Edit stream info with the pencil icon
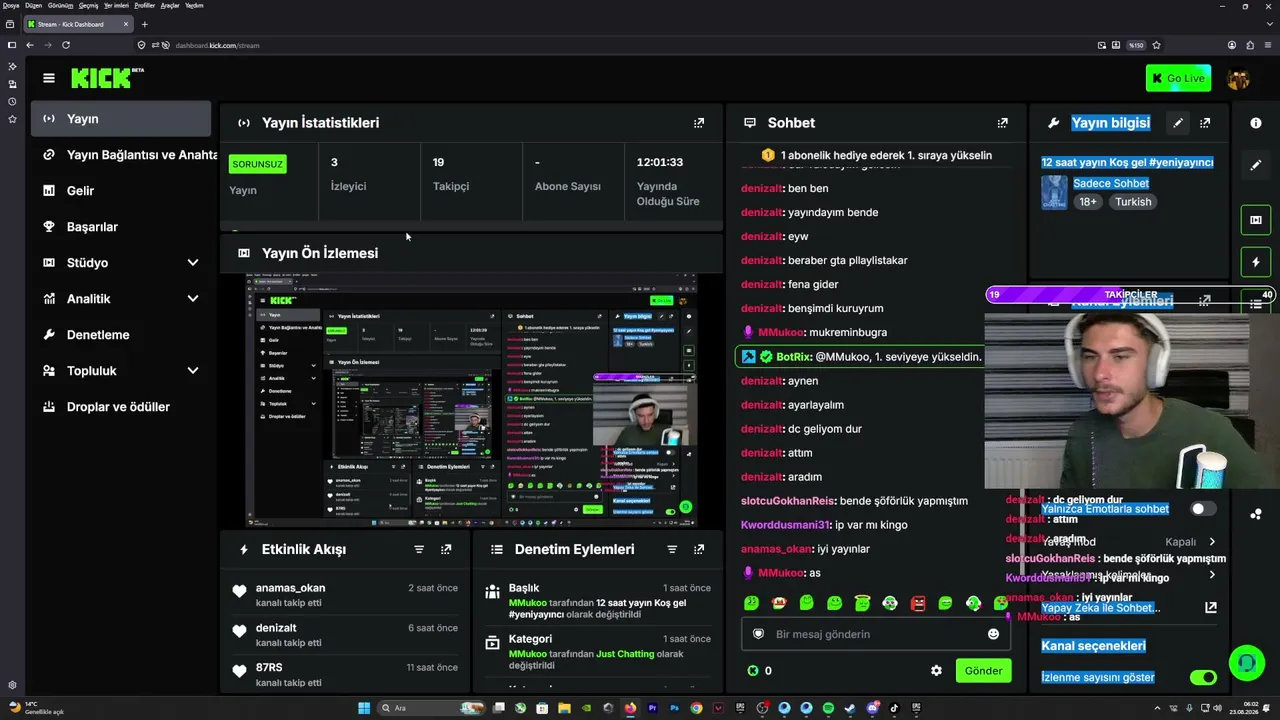This screenshot has height=720, width=1280. coord(1178,123)
